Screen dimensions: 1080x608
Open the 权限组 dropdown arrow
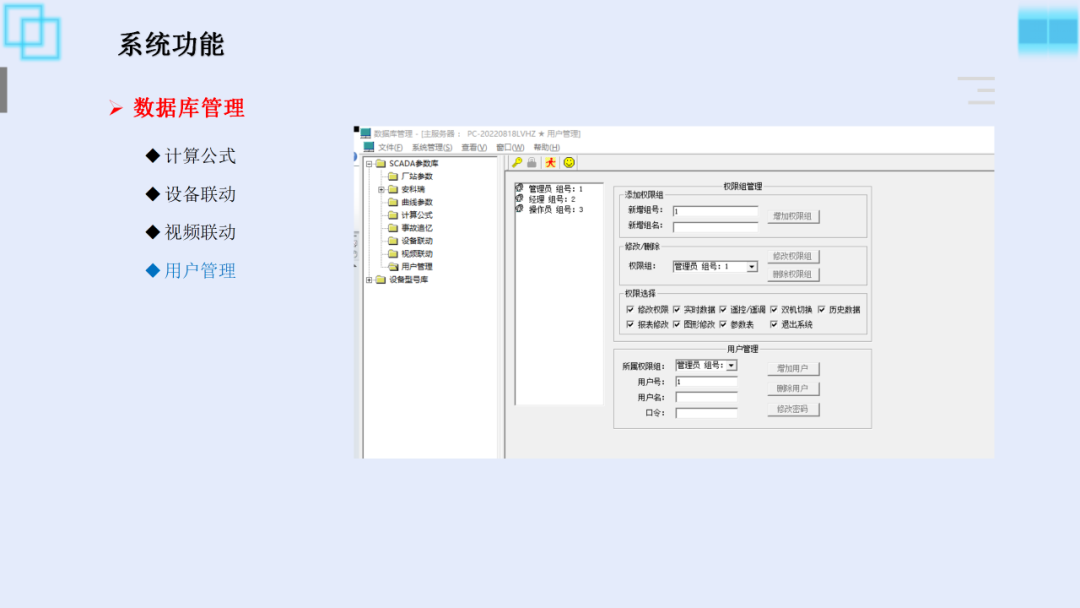click(x=751, y=266)
